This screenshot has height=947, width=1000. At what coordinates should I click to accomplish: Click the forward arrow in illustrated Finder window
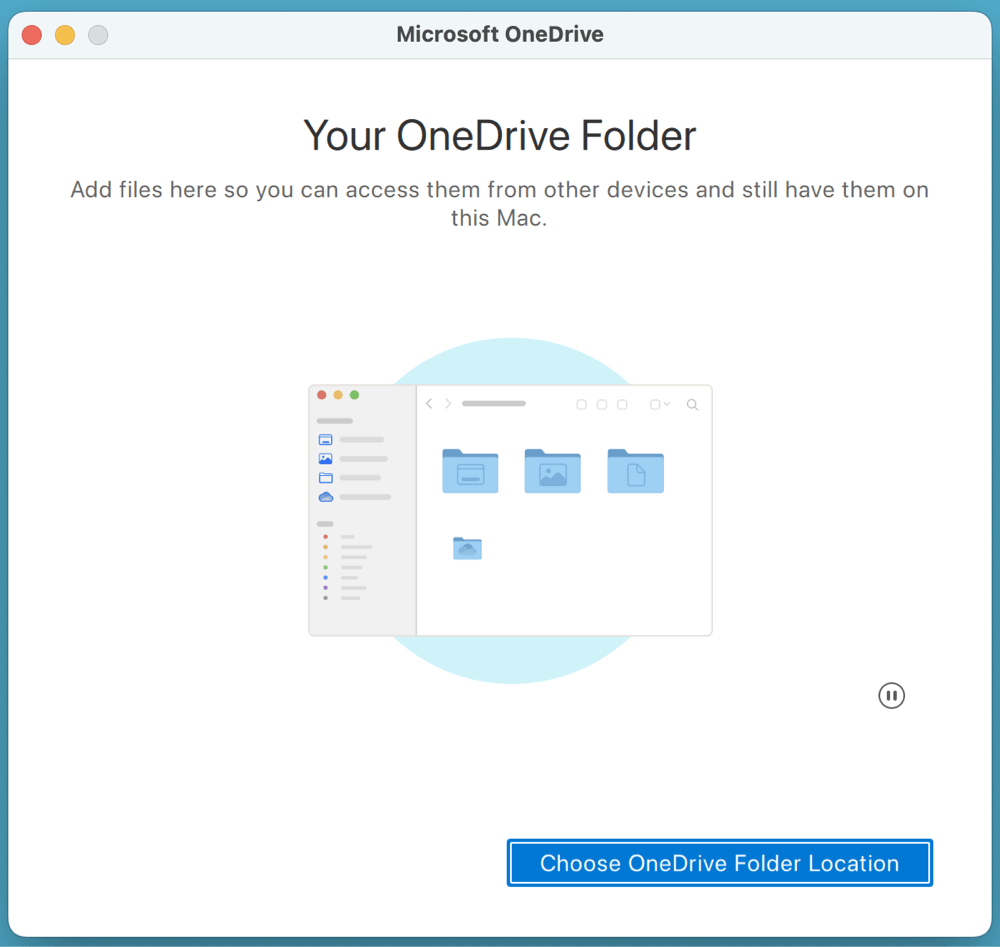point(448,404)
